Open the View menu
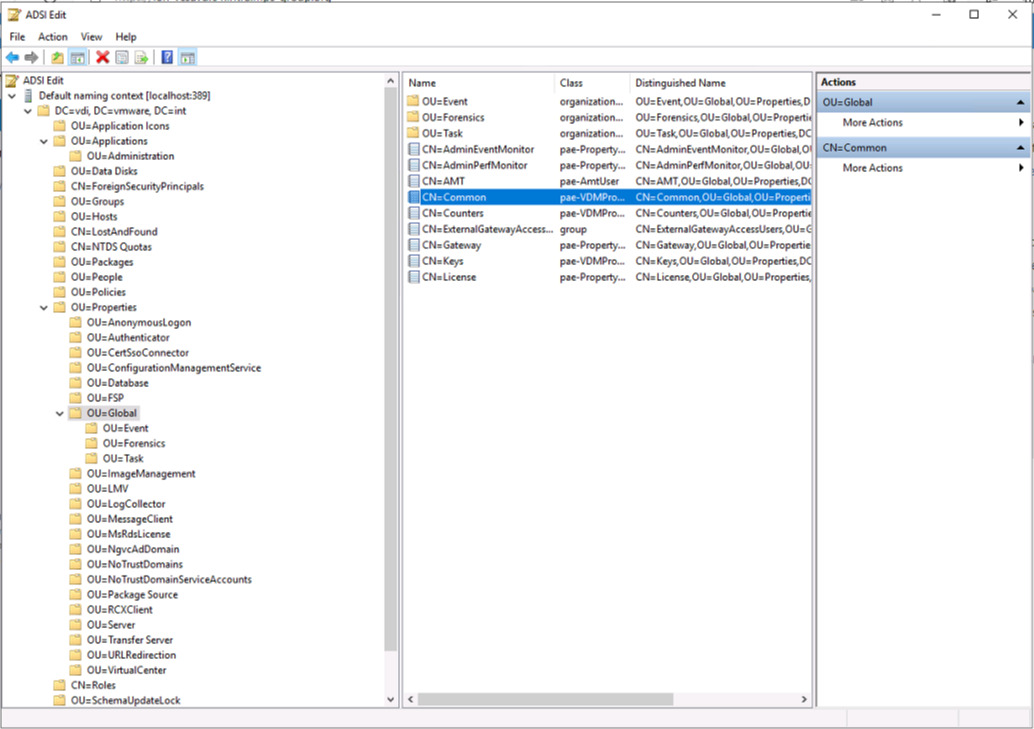This screenshot has width=1034, height=729. [91, 36]
